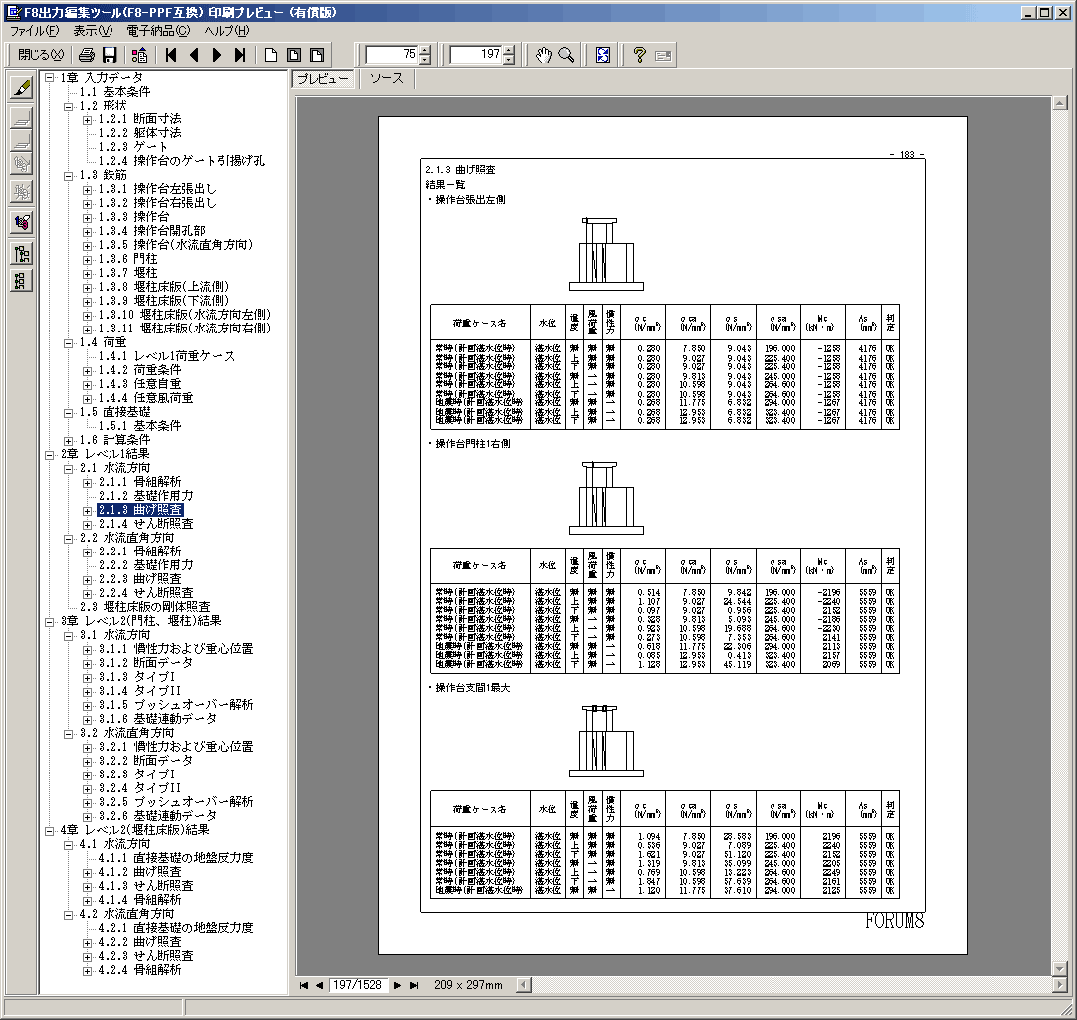Decrease zoom percentage spinner down arrow

pos(425,60)
